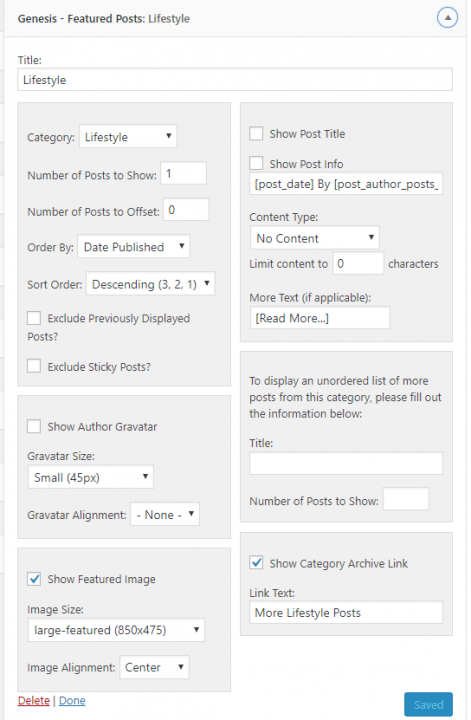Click the Number of Posts to Offset field

pyautogui.click(x=186, y=210)
